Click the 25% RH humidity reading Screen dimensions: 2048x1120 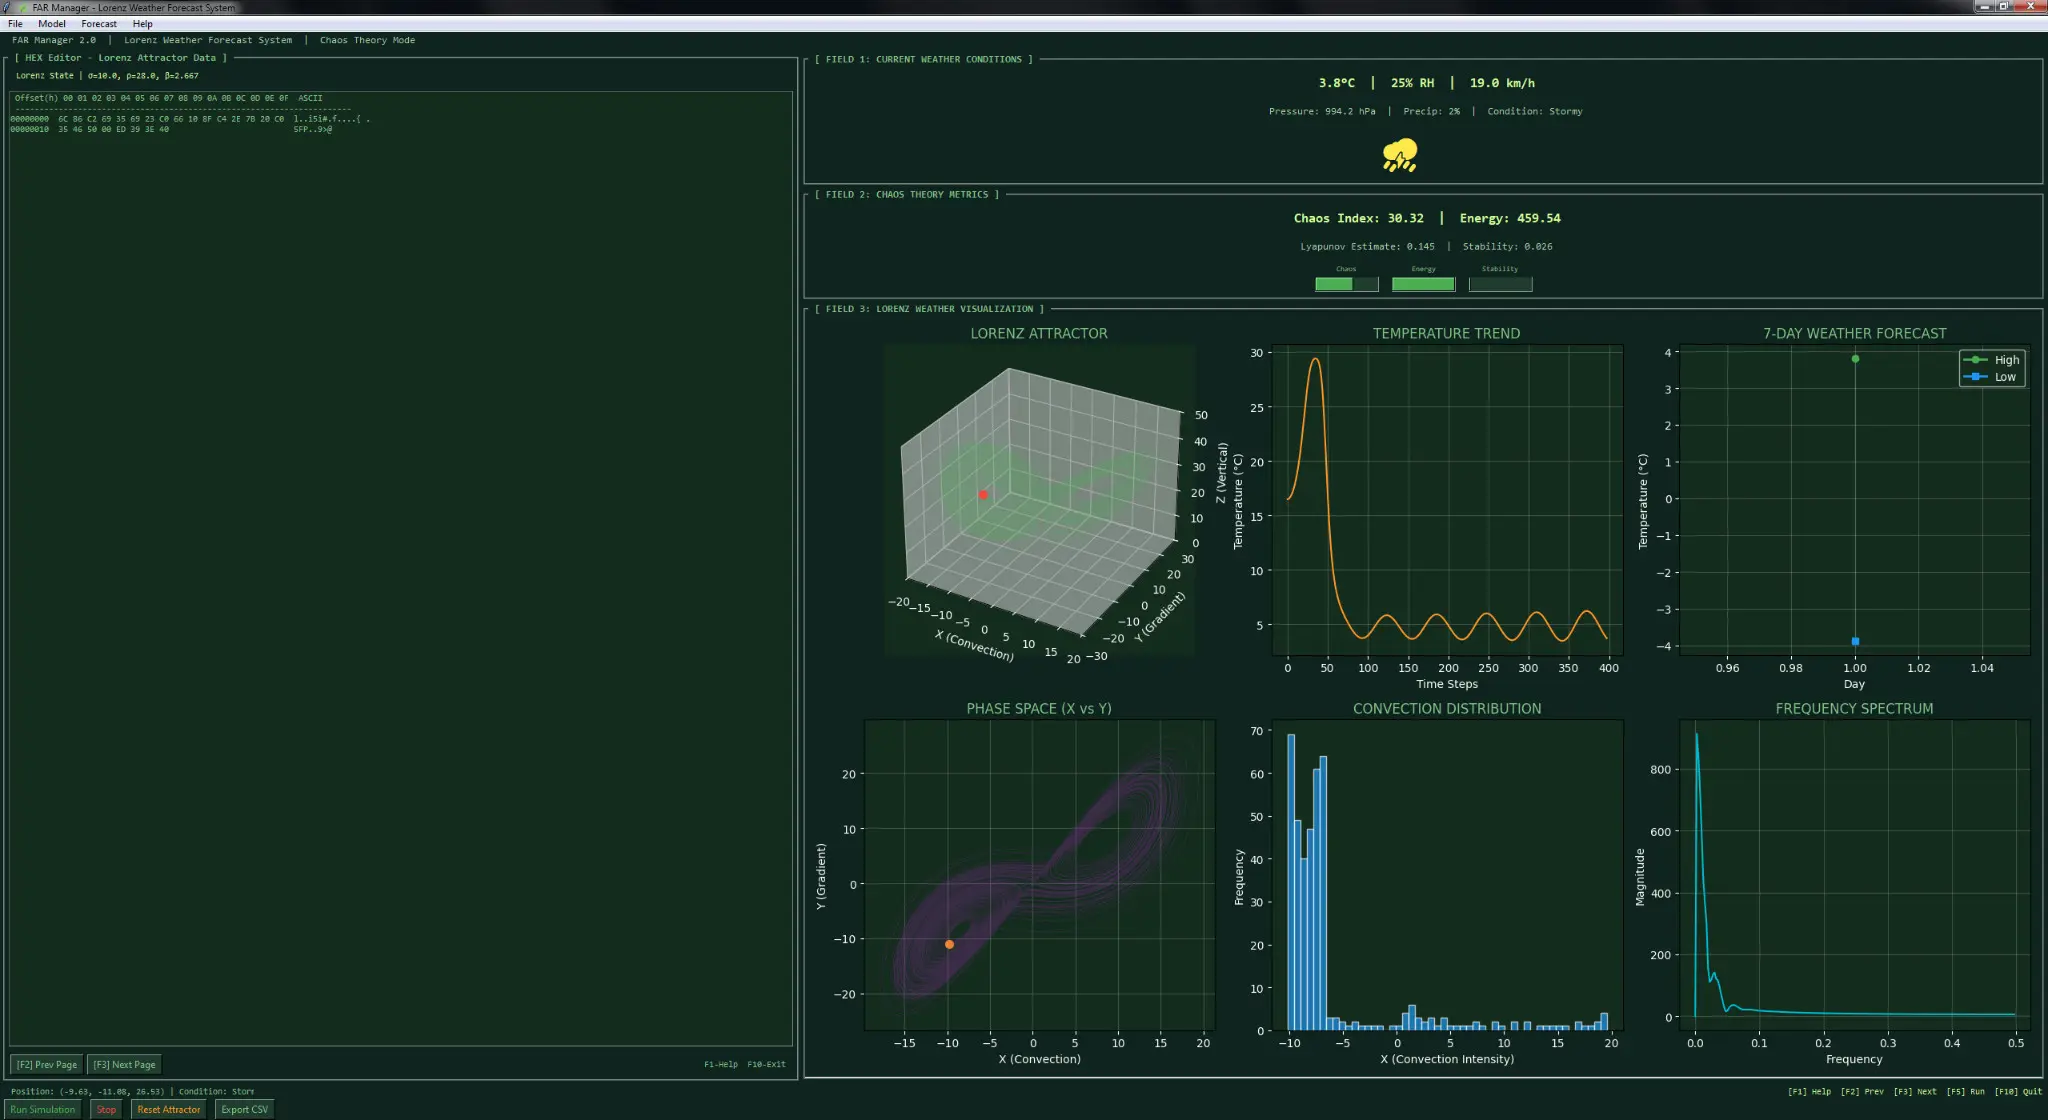coord(1412,83)
